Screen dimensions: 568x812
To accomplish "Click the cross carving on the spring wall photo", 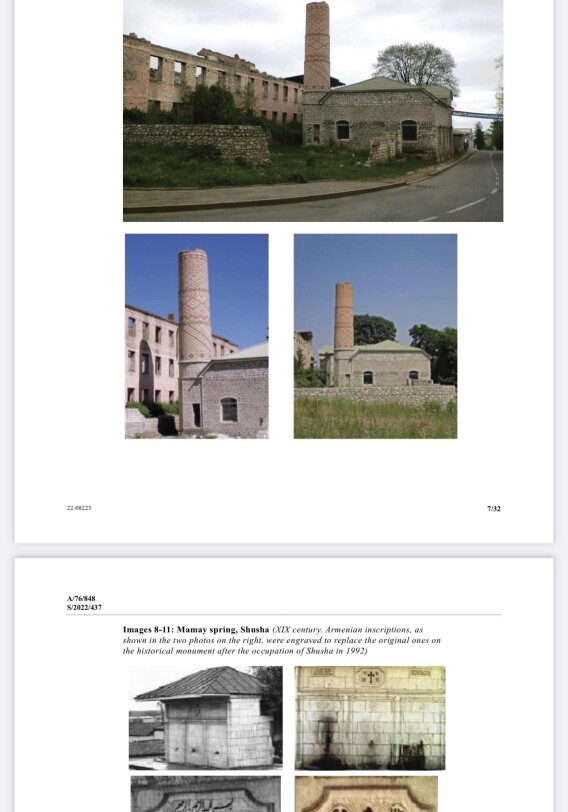I will coord(370,677).
